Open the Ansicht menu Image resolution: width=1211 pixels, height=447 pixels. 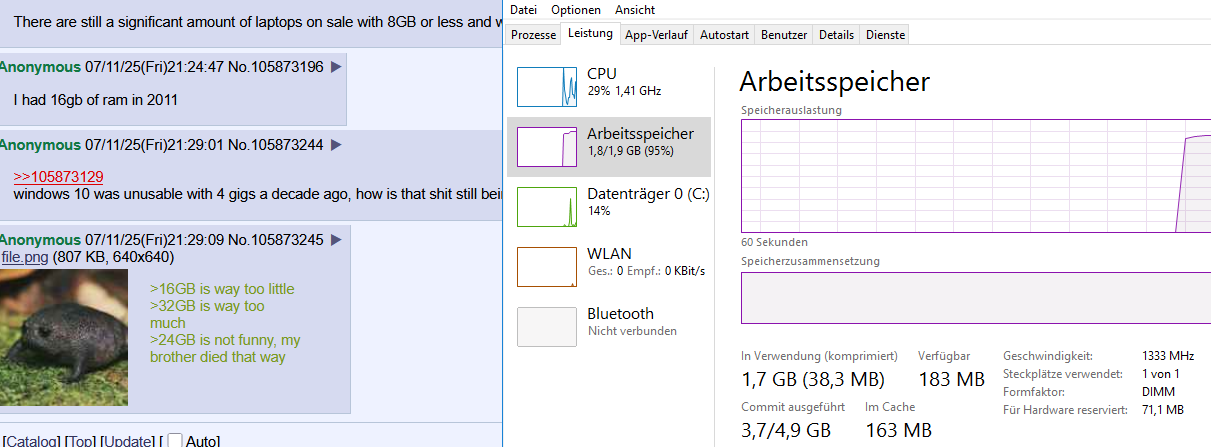point(635,10)
